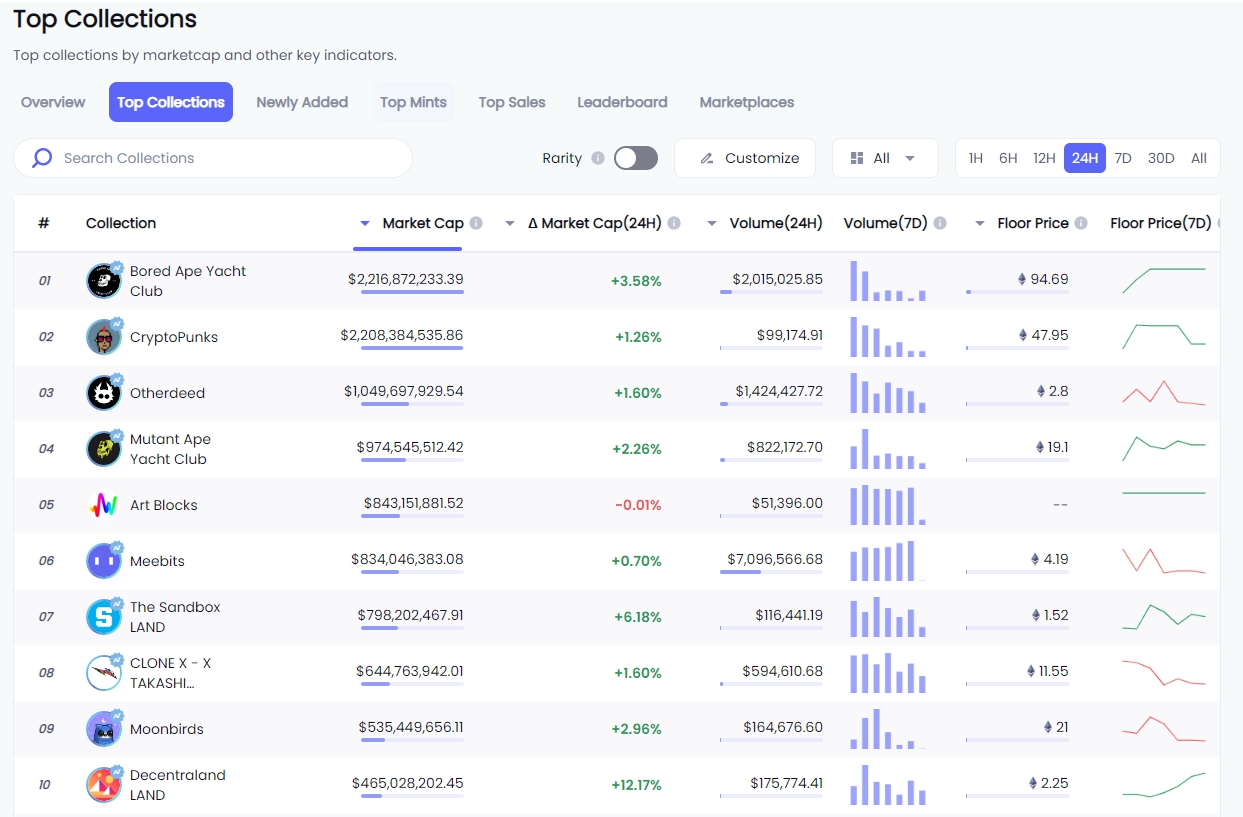Click the Search Collections input field

pyautogui.click(x=213, y=158)
